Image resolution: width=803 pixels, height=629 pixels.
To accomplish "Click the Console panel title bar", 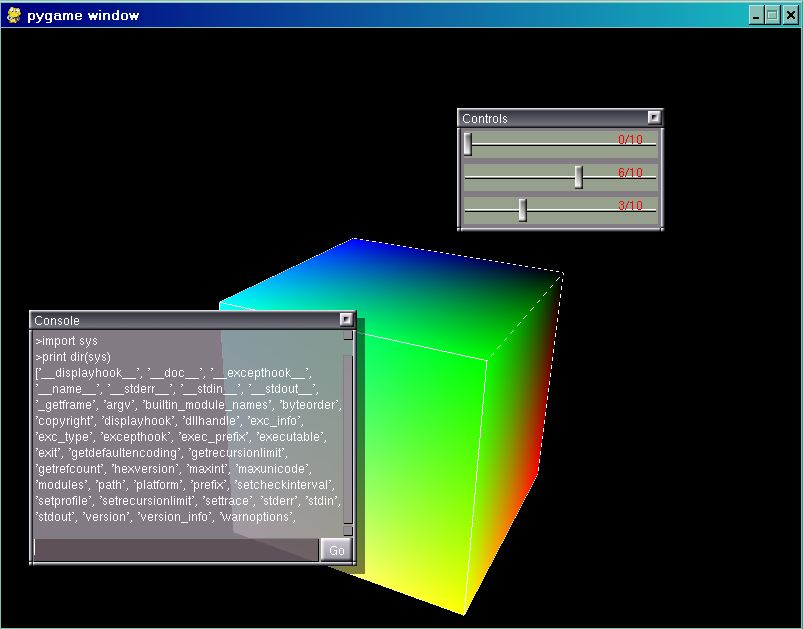I will point(180,320).
